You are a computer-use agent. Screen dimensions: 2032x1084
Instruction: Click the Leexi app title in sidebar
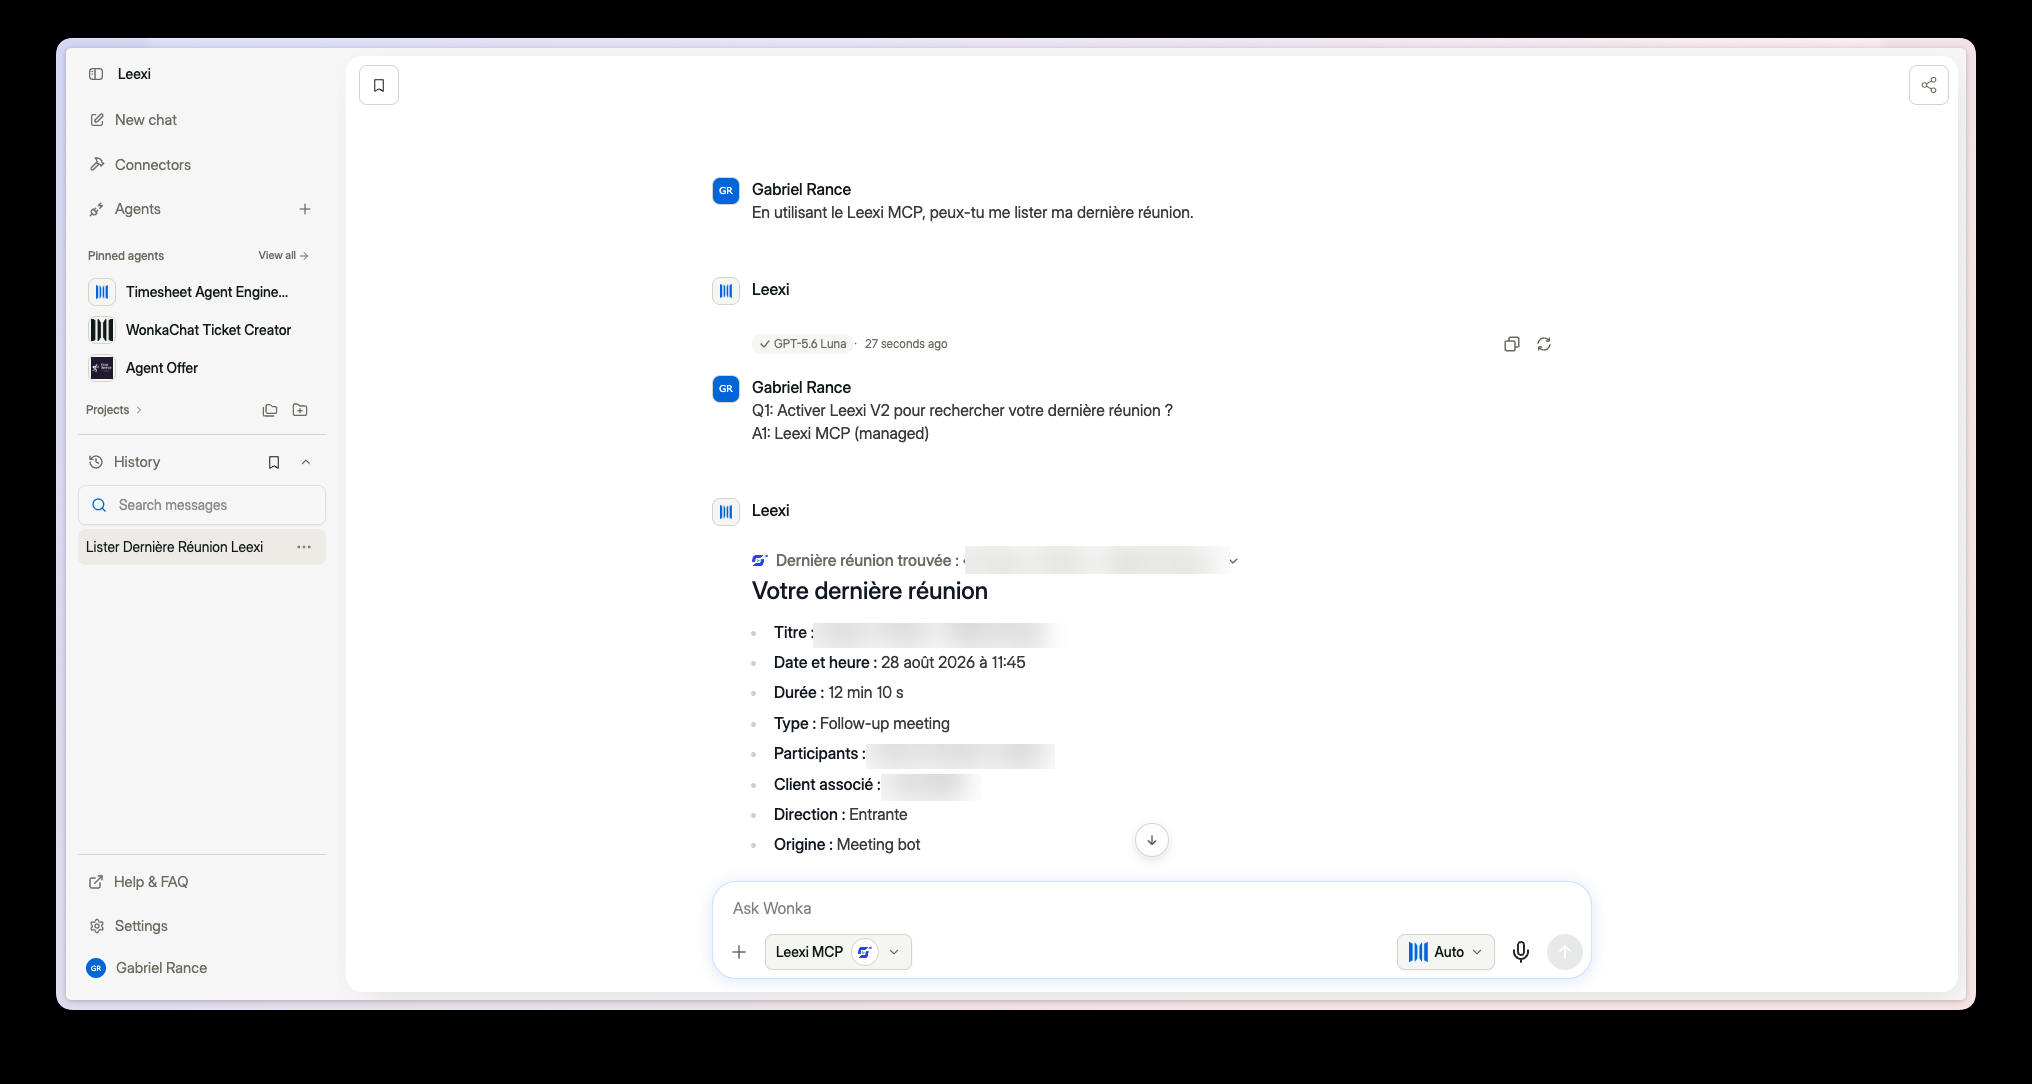coord(134,74)
